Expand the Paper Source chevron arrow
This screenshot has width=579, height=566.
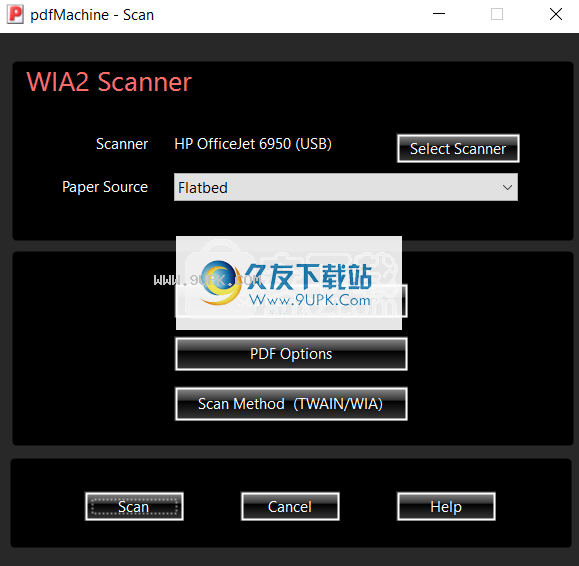507,188
